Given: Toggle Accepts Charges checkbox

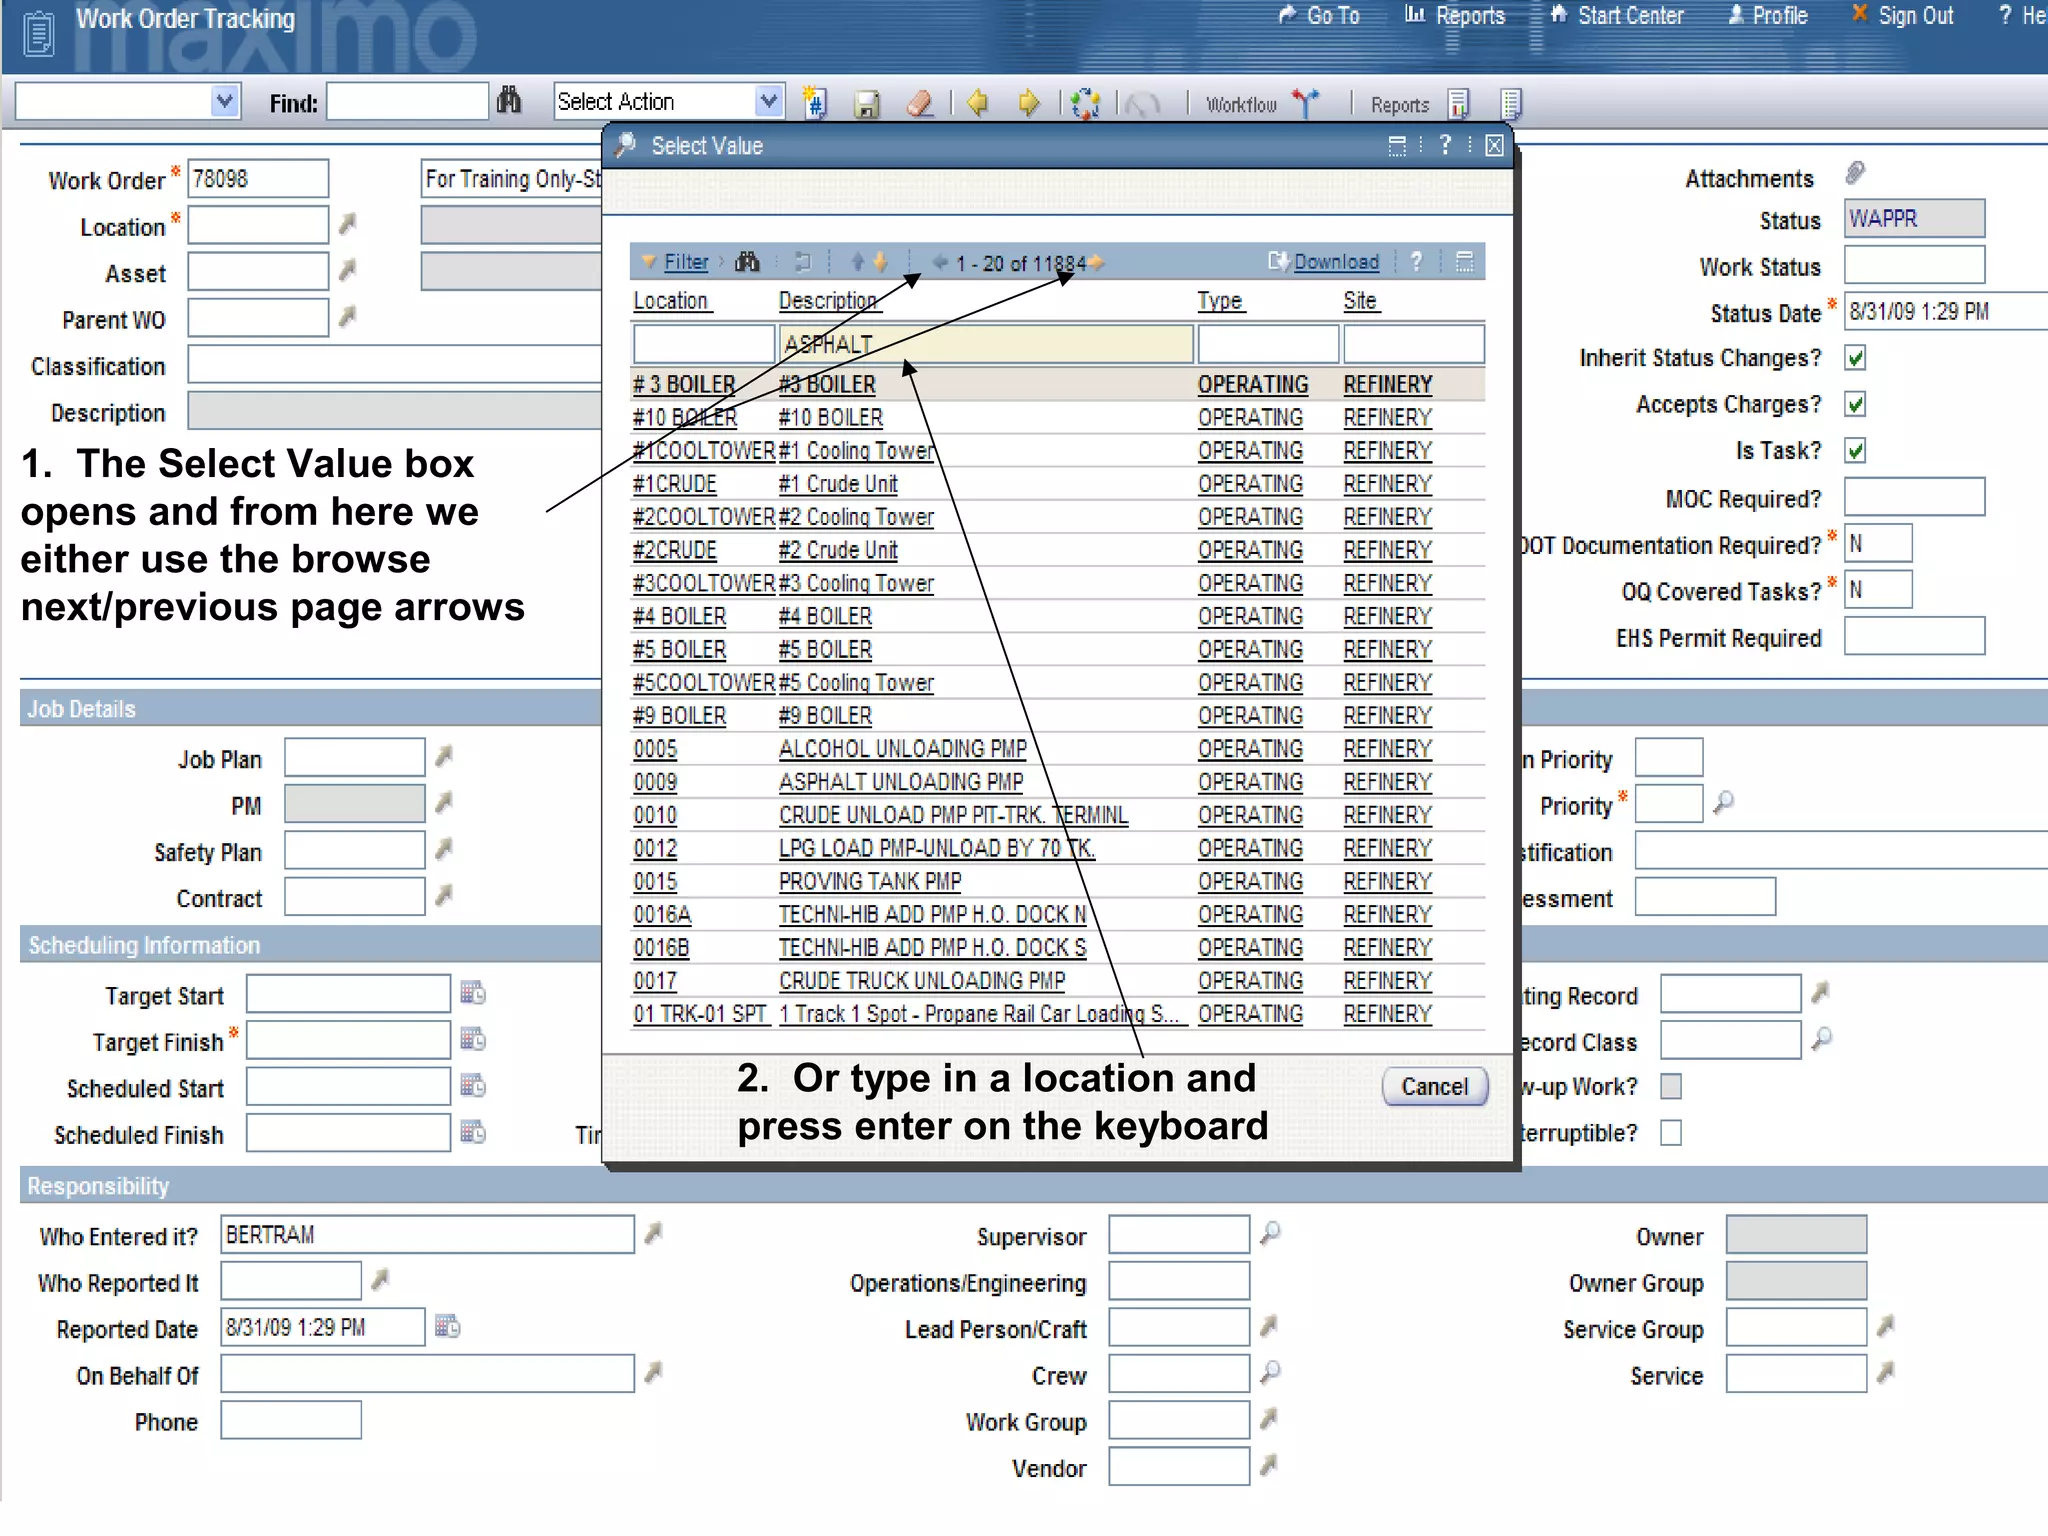Looking at the screenshot, I should click(1856, 404).
